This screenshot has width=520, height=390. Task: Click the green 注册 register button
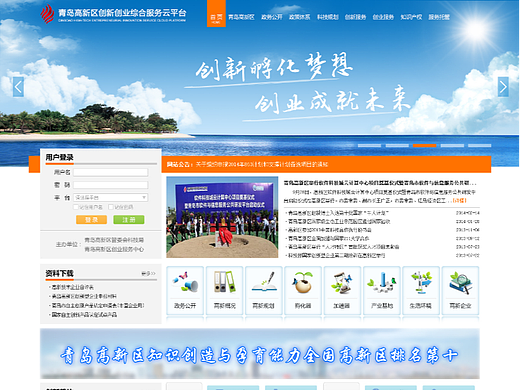click(x=129, y=220)
